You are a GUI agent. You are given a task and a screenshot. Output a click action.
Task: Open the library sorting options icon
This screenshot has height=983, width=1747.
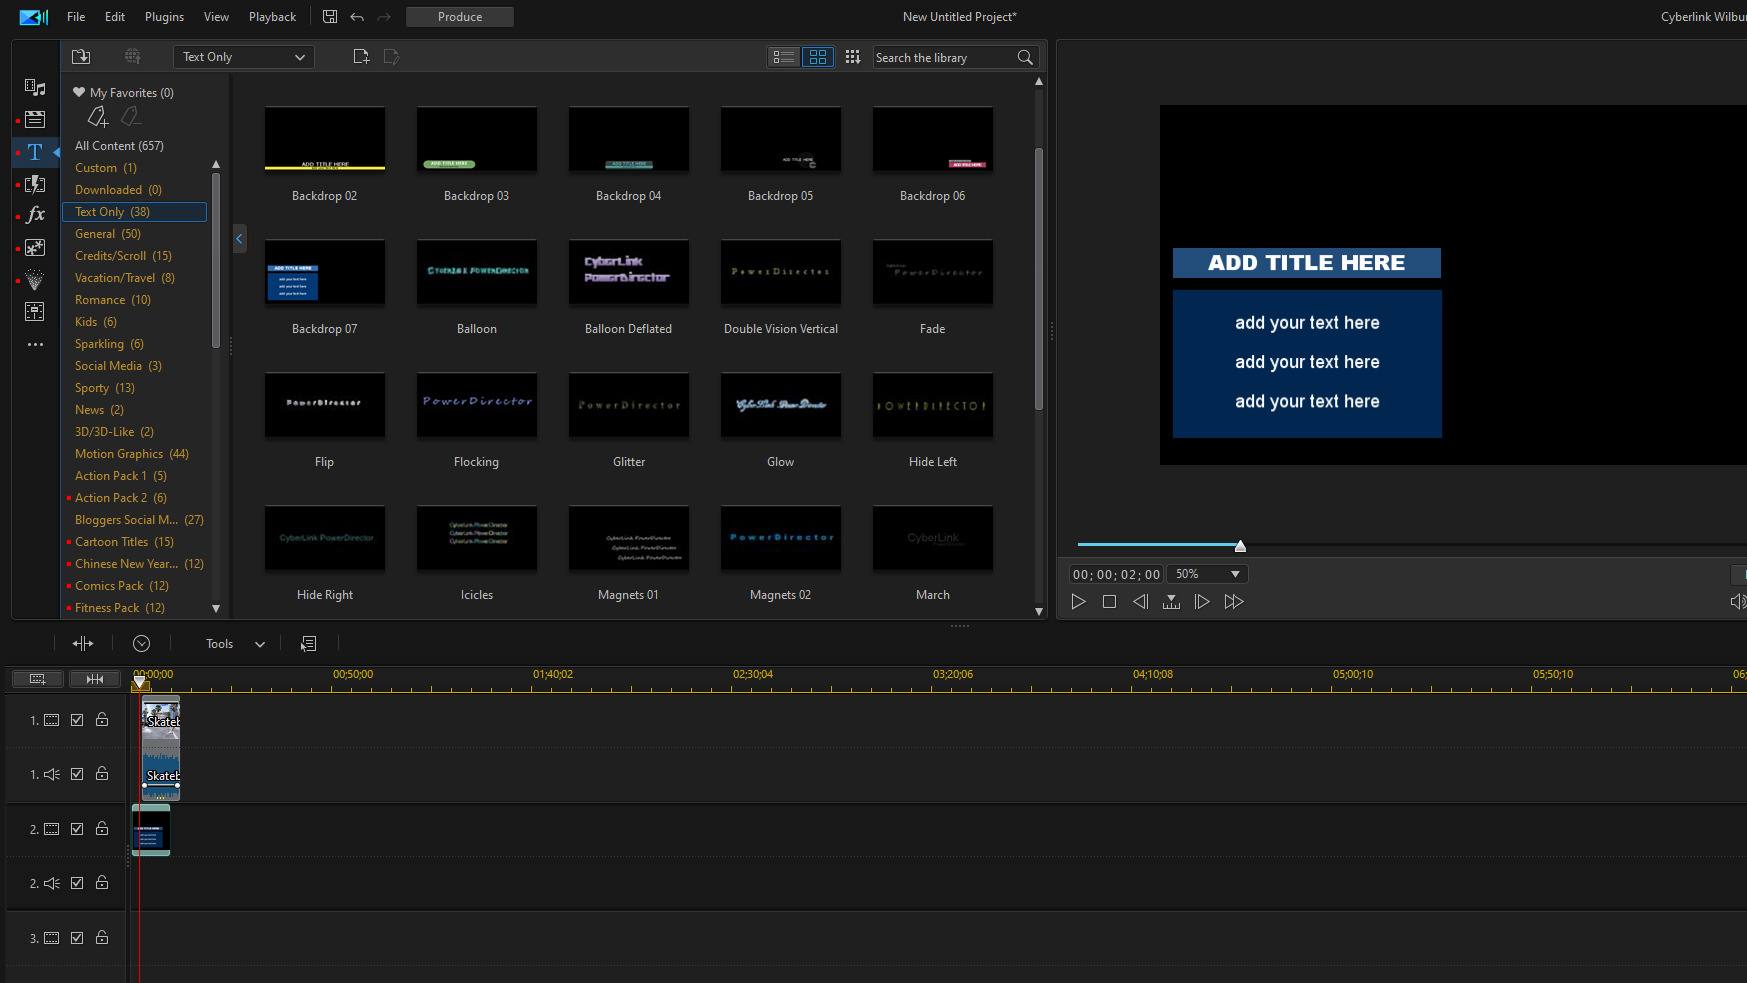click(853, 57)
